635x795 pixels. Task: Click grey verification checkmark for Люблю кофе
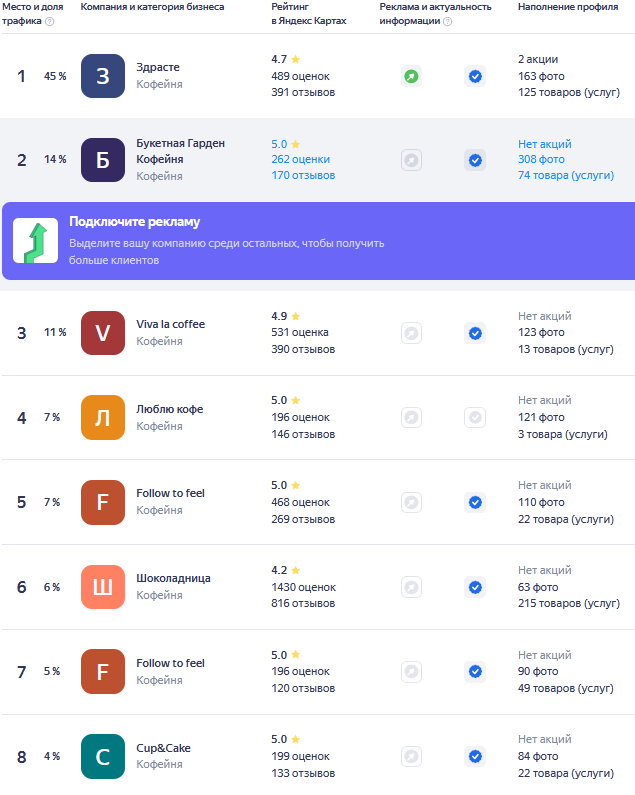(475, 417)
